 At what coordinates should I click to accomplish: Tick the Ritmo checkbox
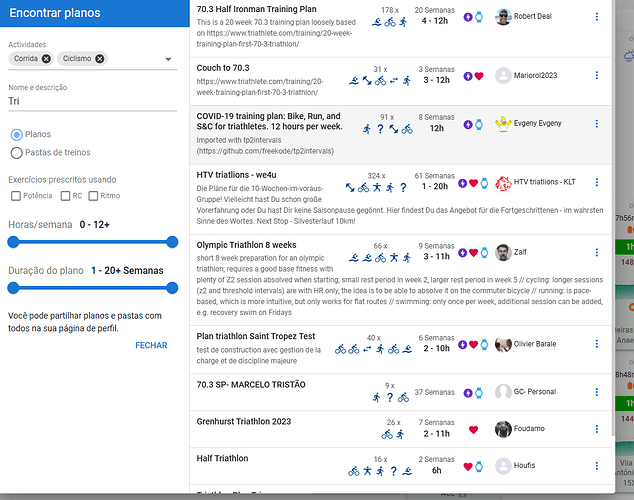click(x=93, y=196)
